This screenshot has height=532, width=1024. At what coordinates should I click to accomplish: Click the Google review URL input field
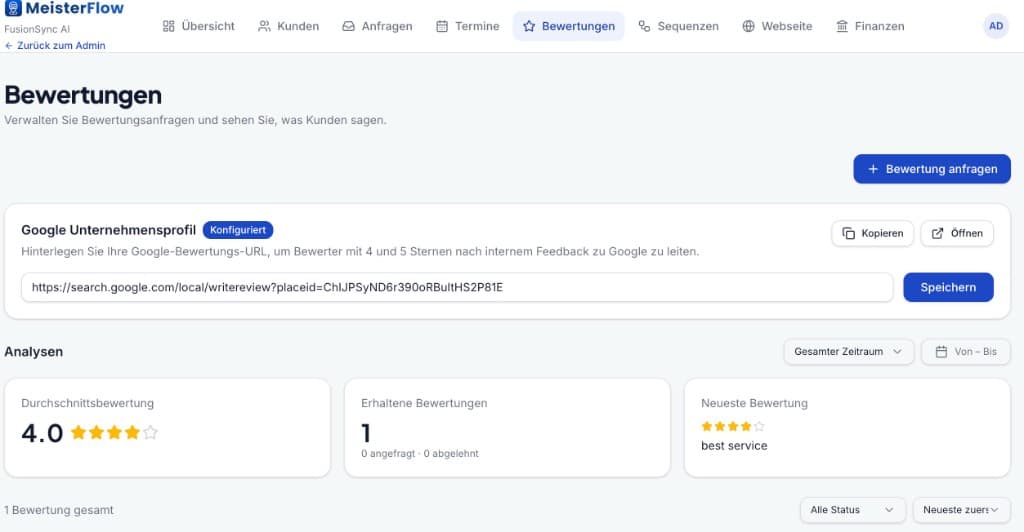457,287
